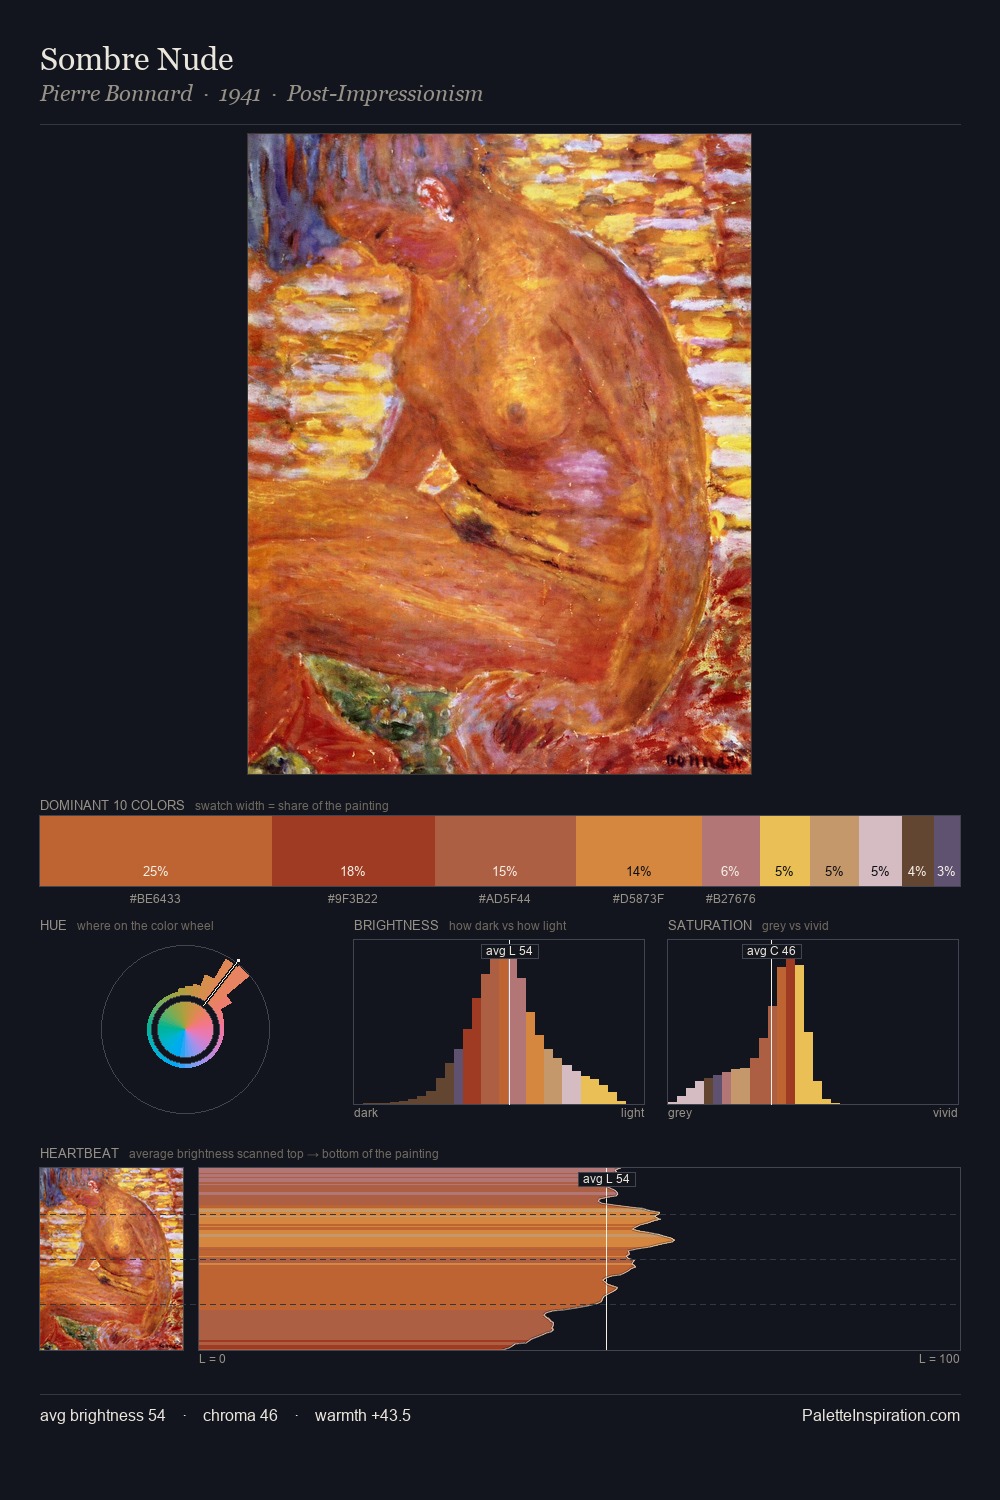The width and height of the screenshot is (1000, 1500).
Task: Open the PaletteInspiration.com link
Action: coord(881,1415)
